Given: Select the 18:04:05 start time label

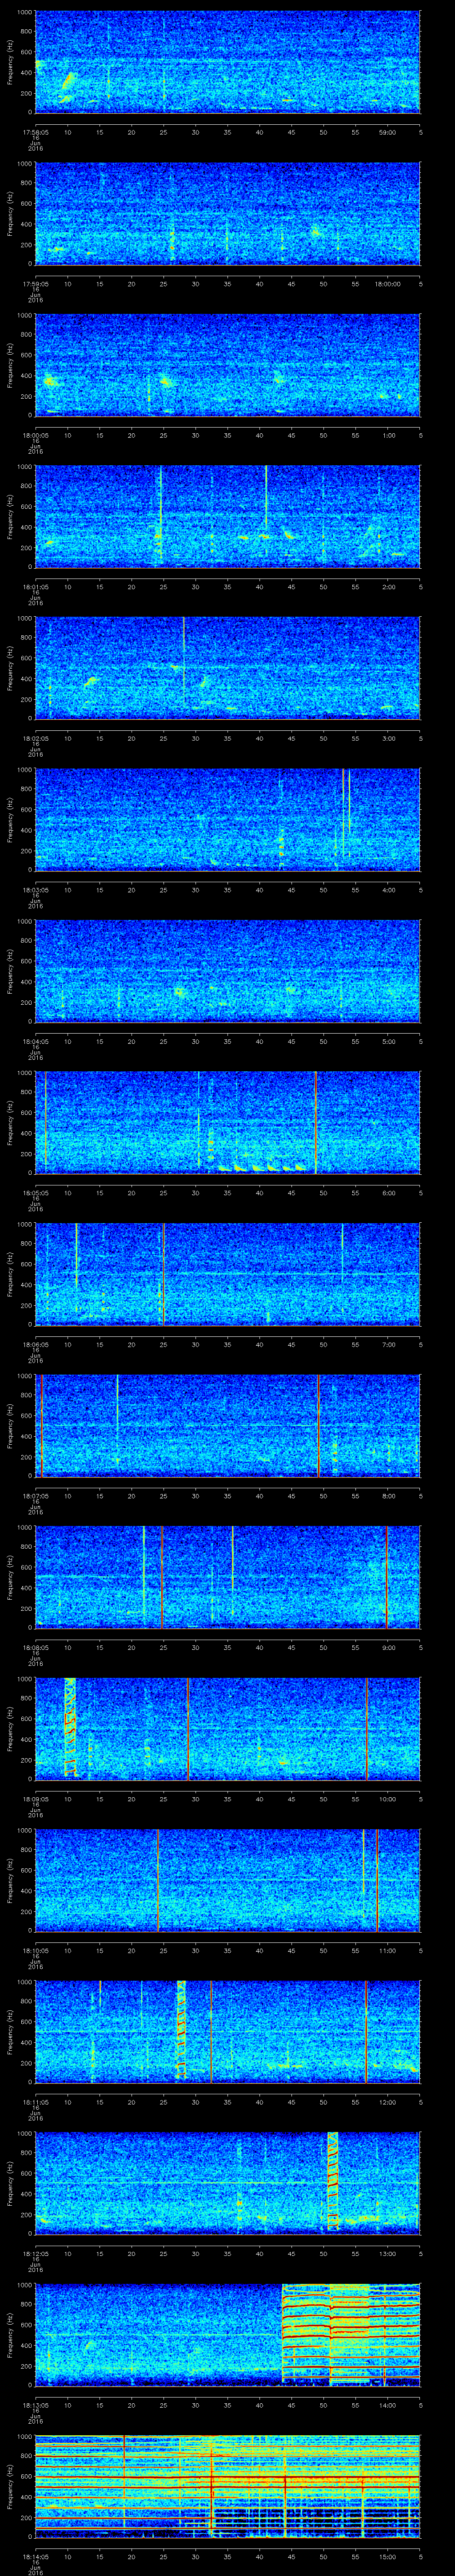Looking at the screenshot, I should coord(35,1041).
